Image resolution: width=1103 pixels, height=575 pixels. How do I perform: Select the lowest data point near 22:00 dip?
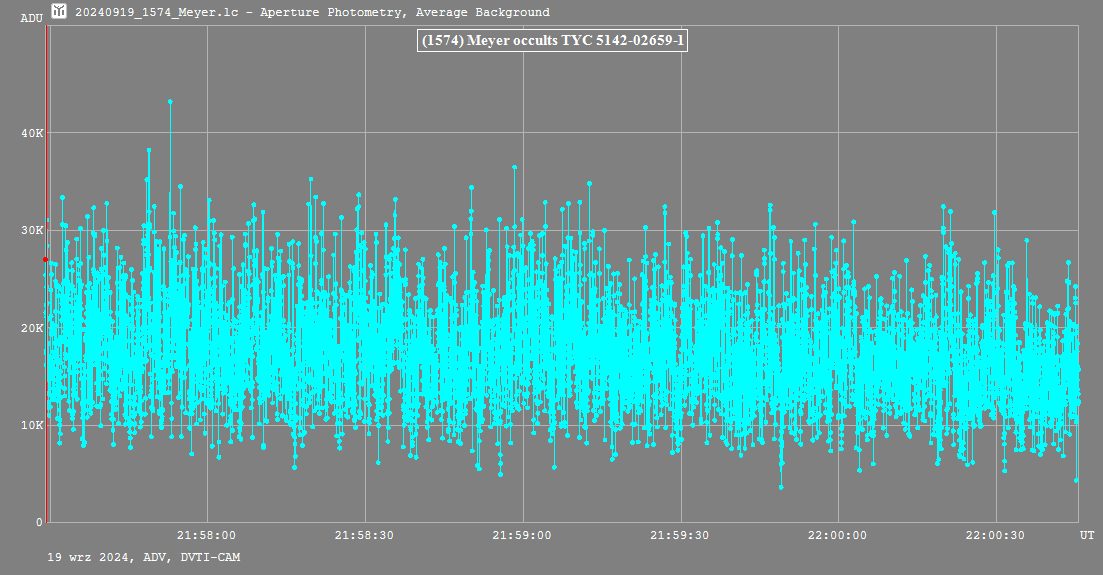[x=781, y=487]
